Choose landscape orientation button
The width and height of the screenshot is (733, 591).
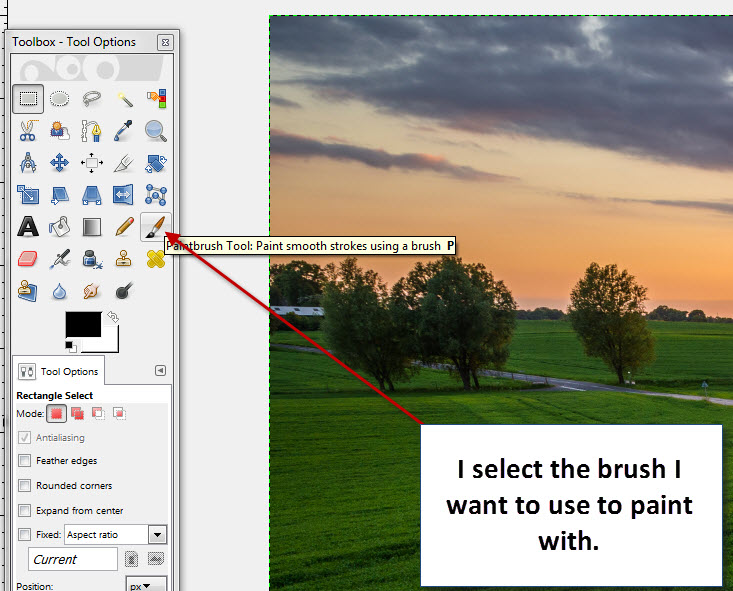coord(156,559)
